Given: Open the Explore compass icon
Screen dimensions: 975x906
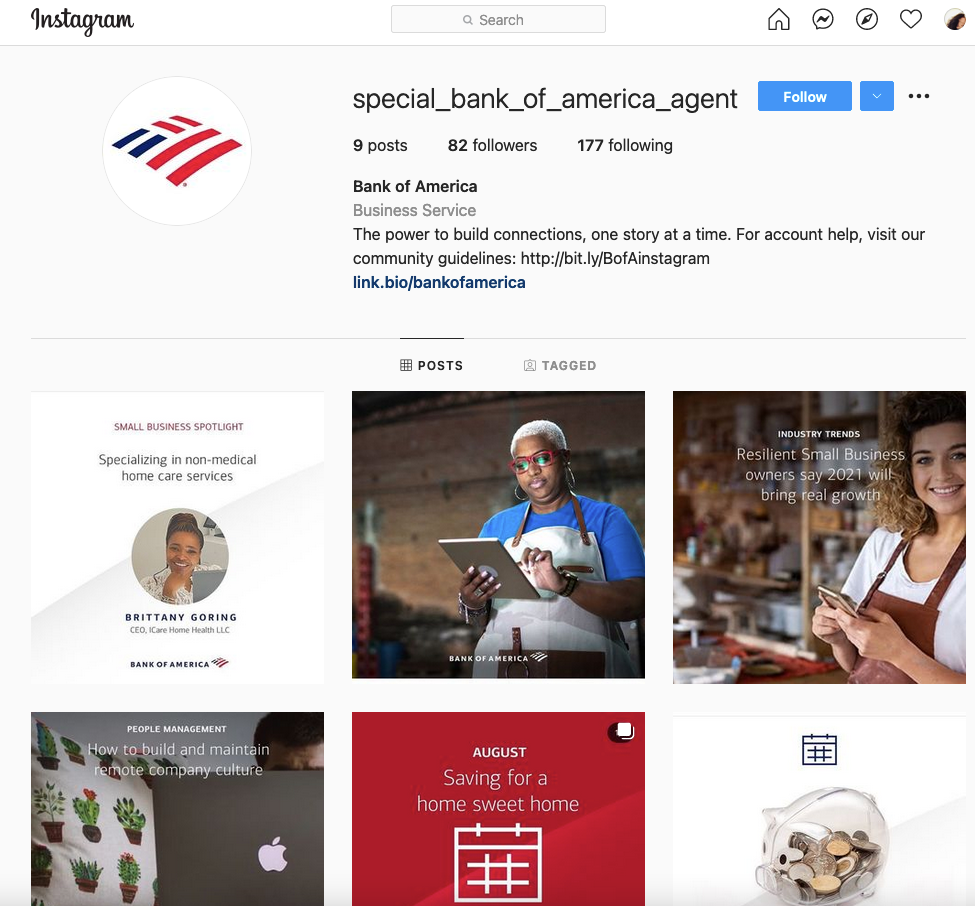Looking at the screenshot, I should (867, 19).
